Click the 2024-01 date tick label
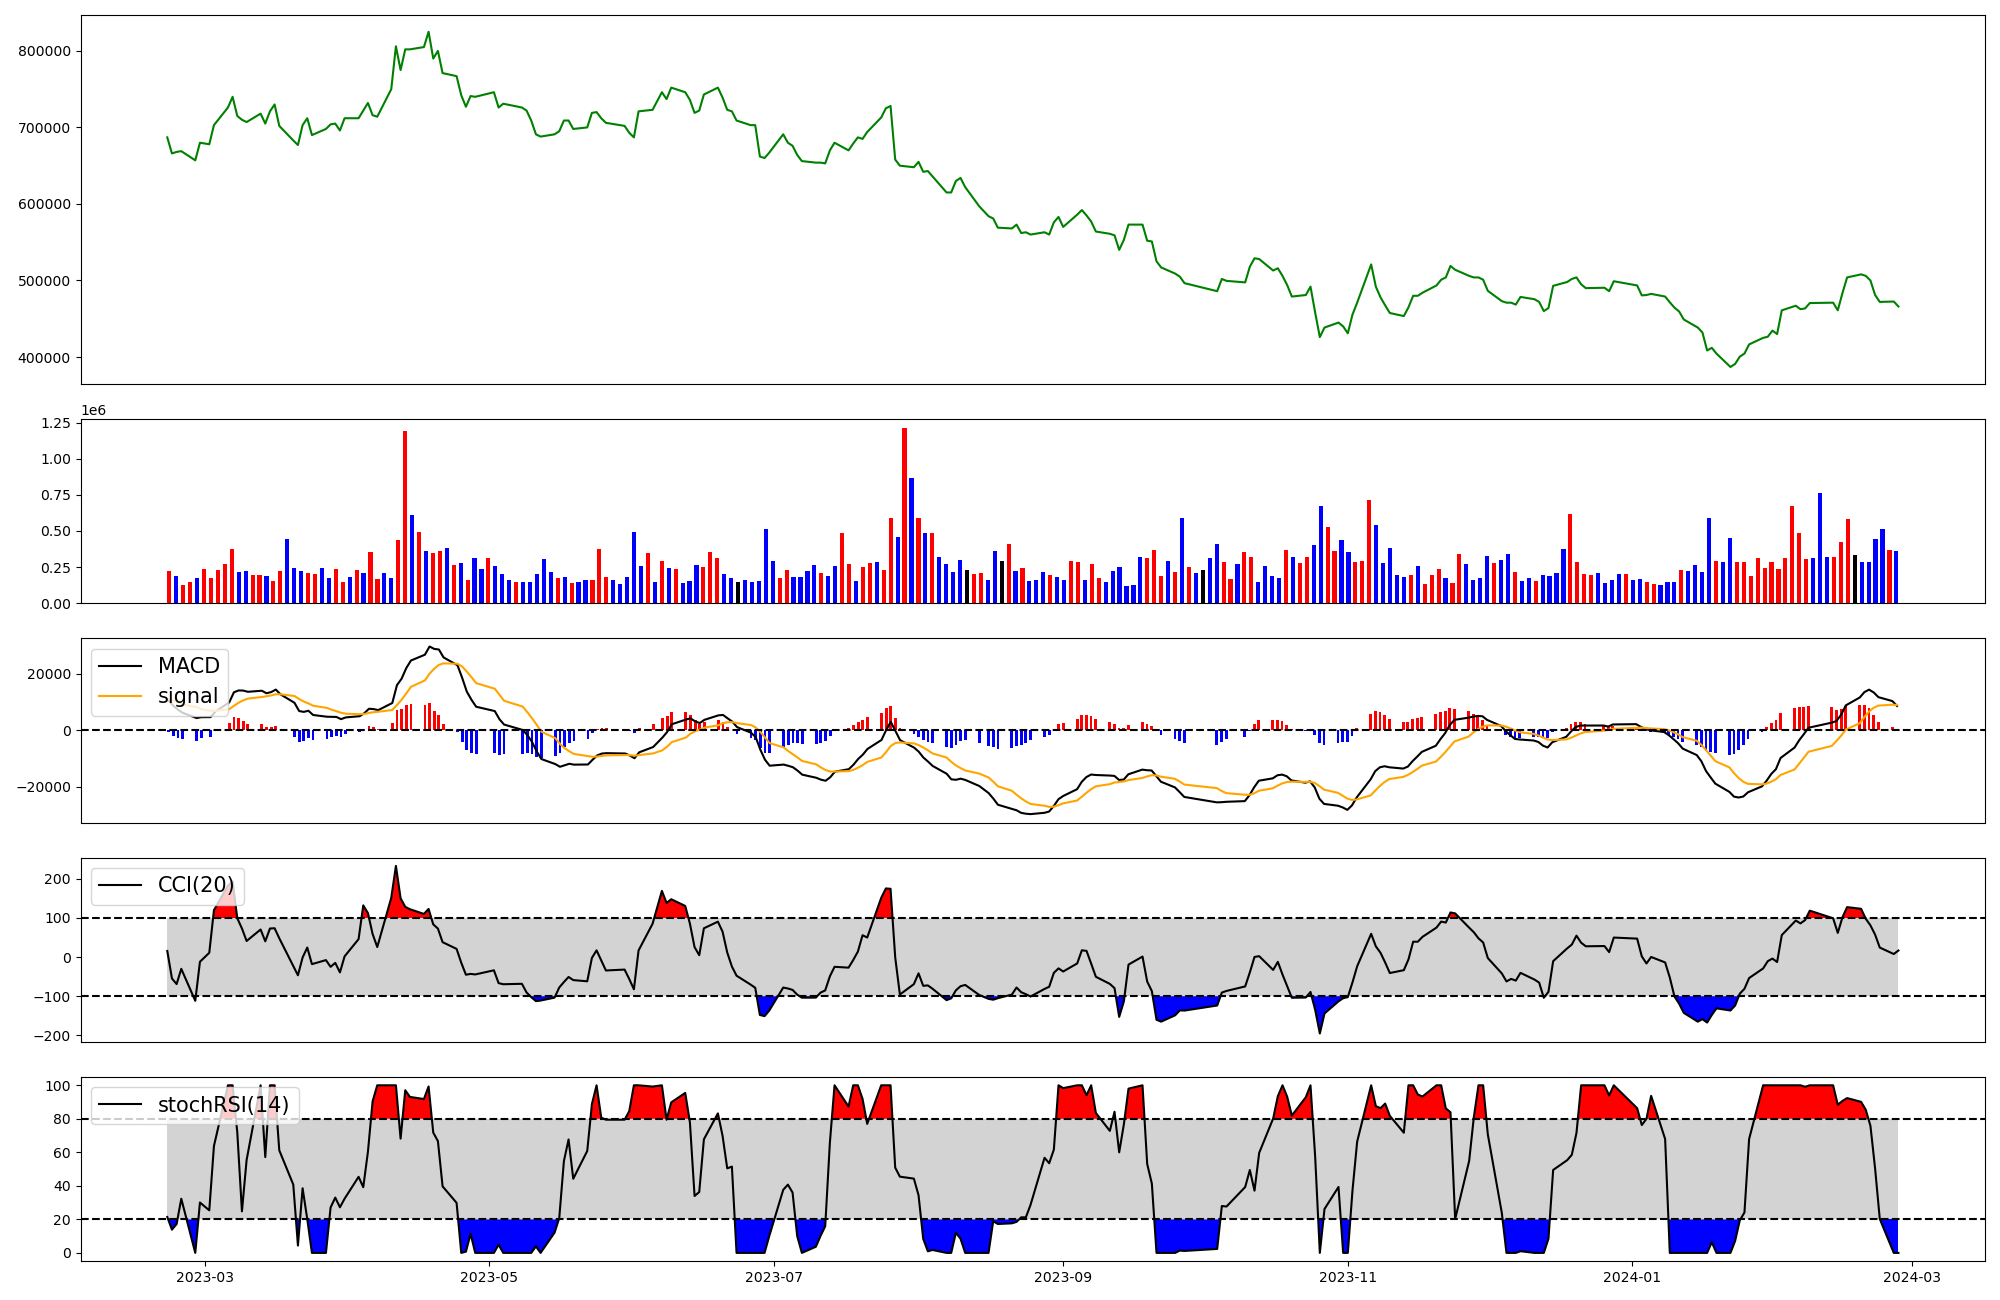Screen dimensions: 2000x1300 click(x=1632, y=1277)
